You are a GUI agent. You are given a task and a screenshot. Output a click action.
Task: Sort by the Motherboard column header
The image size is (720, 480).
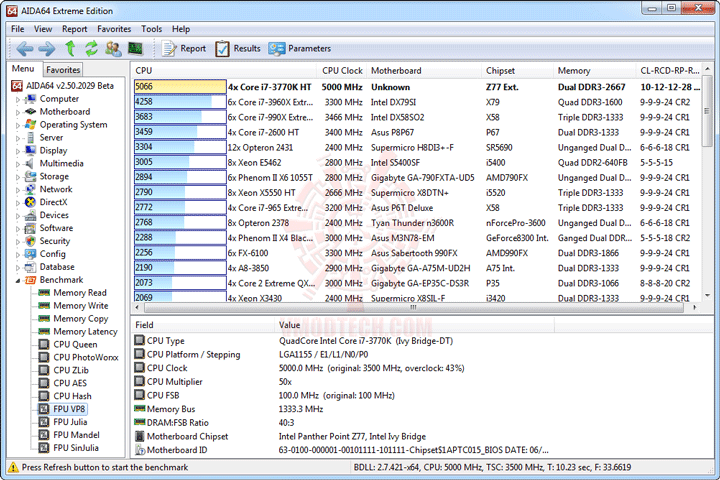click(x=424, y=71)
